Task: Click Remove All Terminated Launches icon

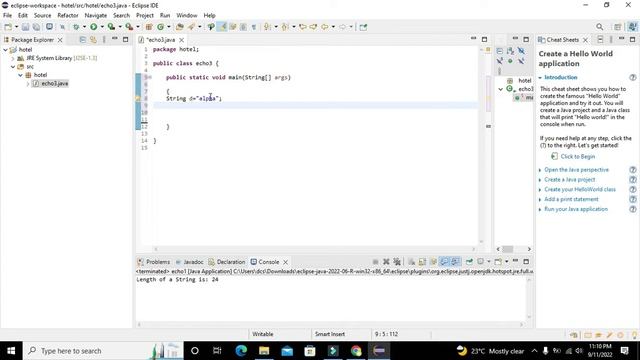Action: 397,262
